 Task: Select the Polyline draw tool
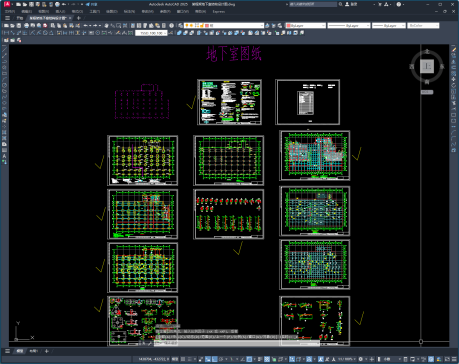pos(4,62)
